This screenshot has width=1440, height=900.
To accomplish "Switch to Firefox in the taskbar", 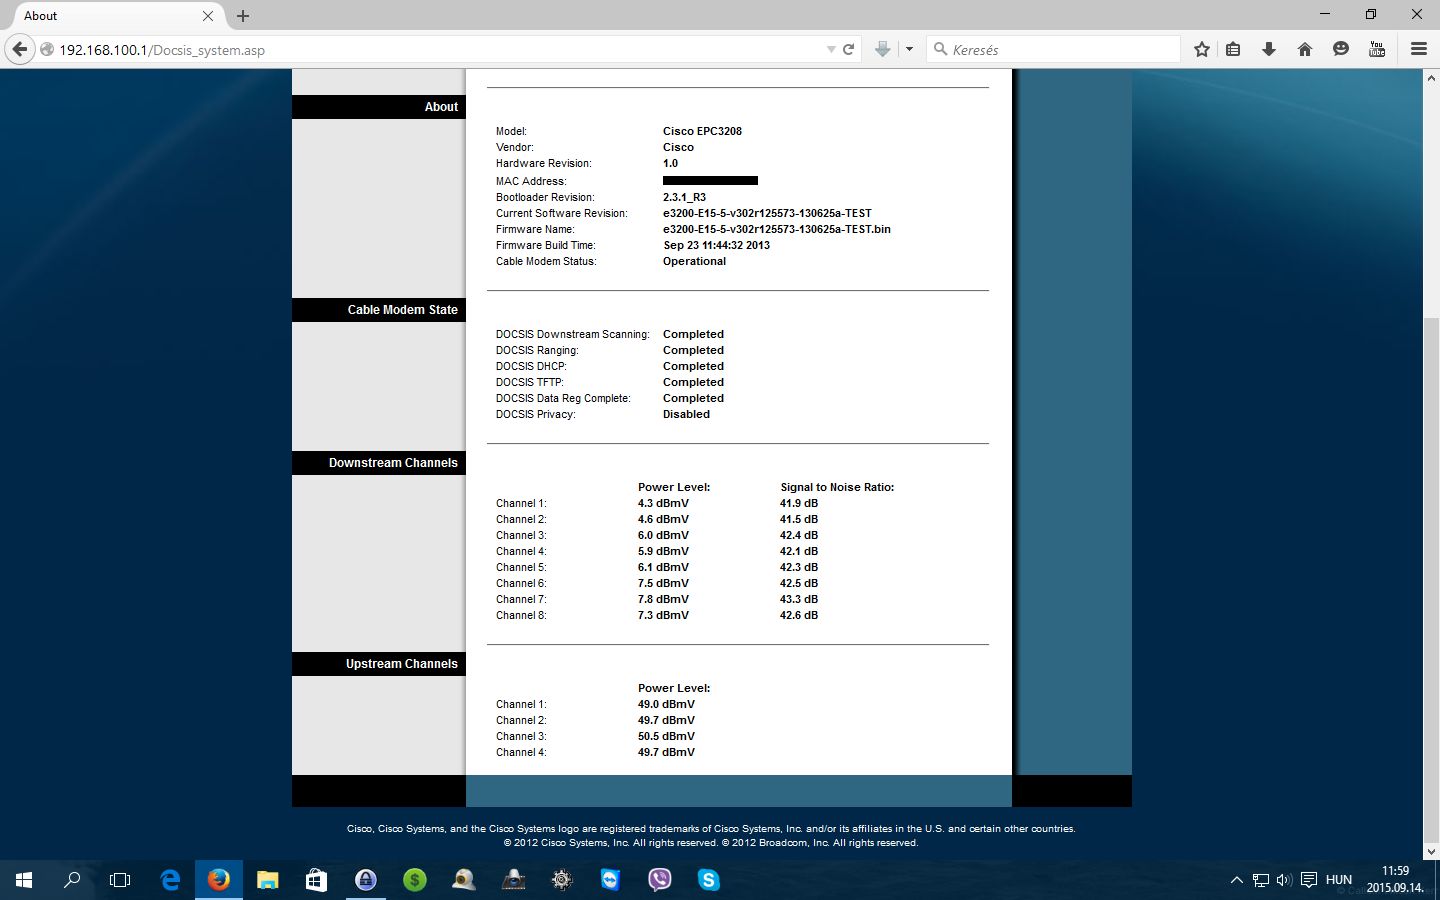I will pyautogui.click(x=219, y=880).
